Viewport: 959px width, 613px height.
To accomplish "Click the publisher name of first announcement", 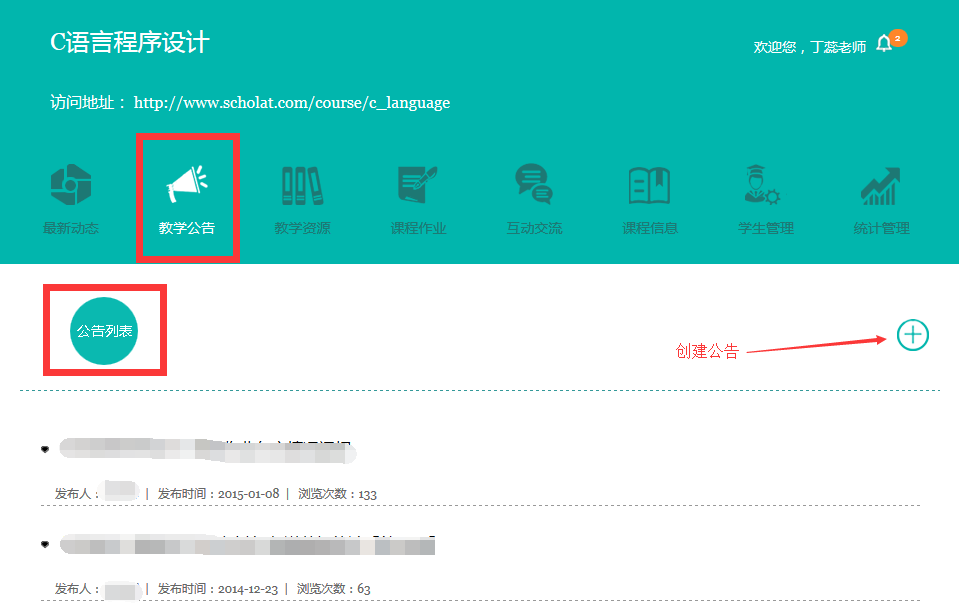I will click(120, 493).
